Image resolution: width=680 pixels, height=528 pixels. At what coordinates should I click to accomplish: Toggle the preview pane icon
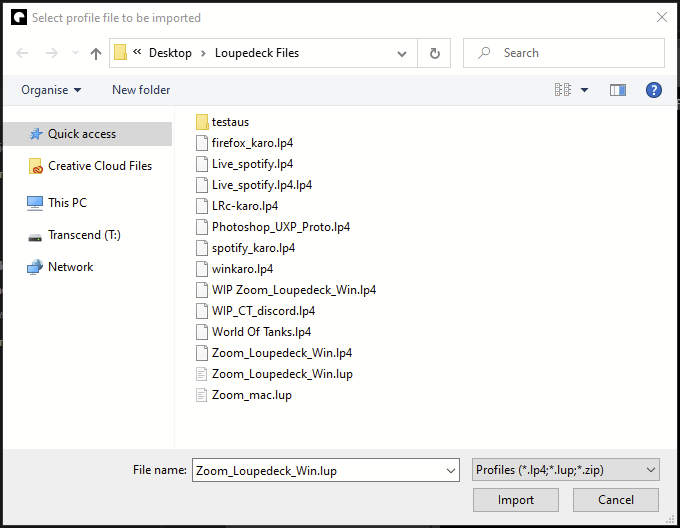pyautogui.click(x=618, y=90)
